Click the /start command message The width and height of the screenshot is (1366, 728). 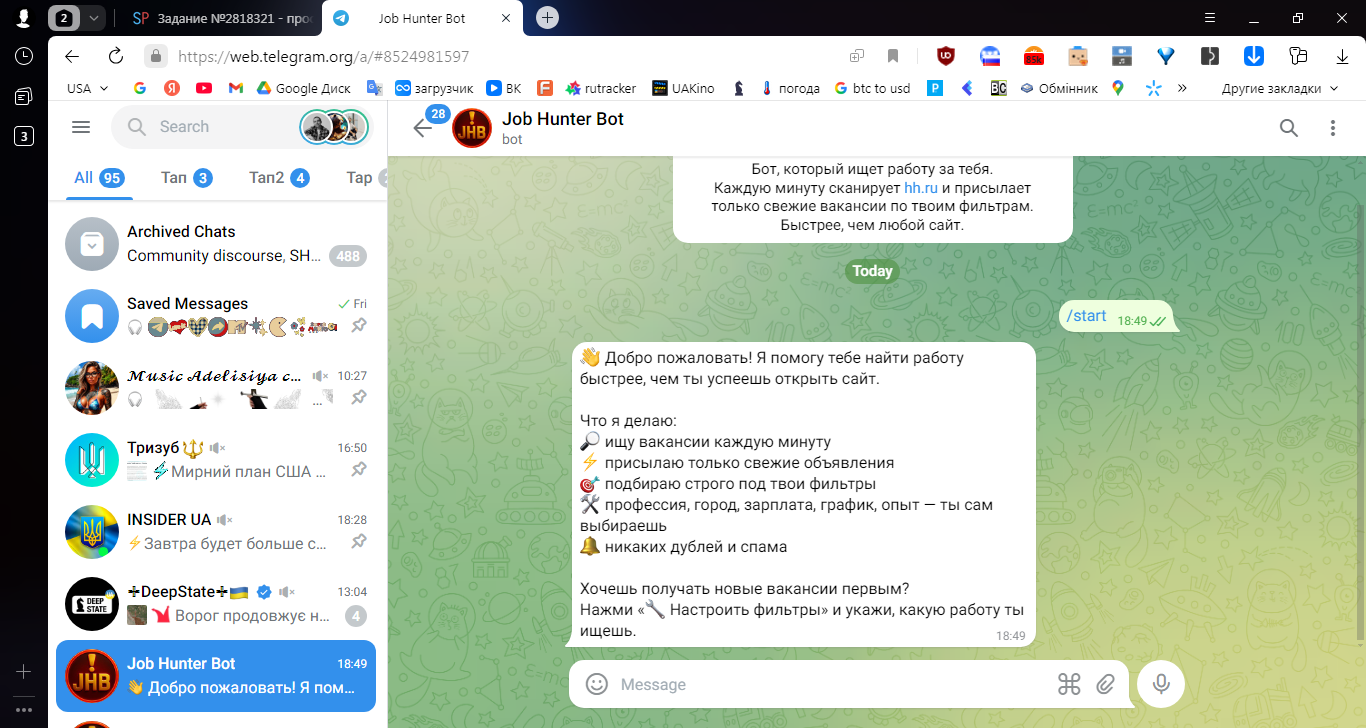pyautogui.click(x=1086, y=316)
